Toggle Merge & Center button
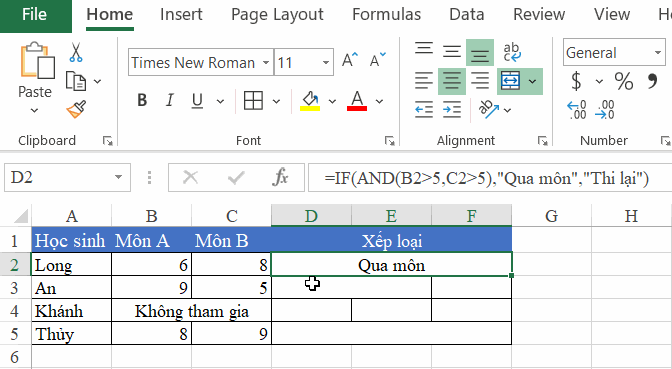This screenshot has height=369, width=672. (x=510, y=81)
